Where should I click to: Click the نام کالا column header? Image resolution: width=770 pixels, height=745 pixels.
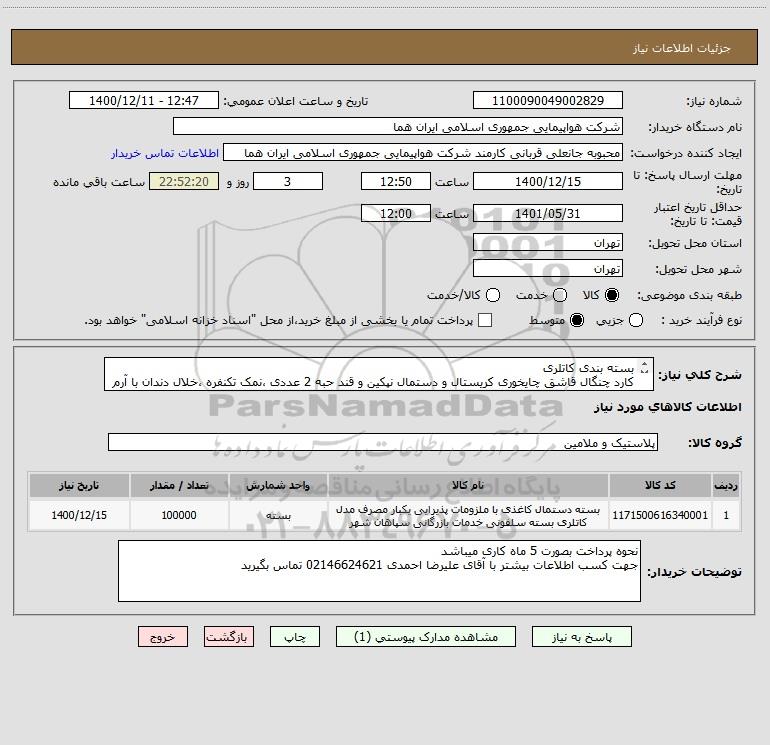pyautogui.click(x=468, y=486)
